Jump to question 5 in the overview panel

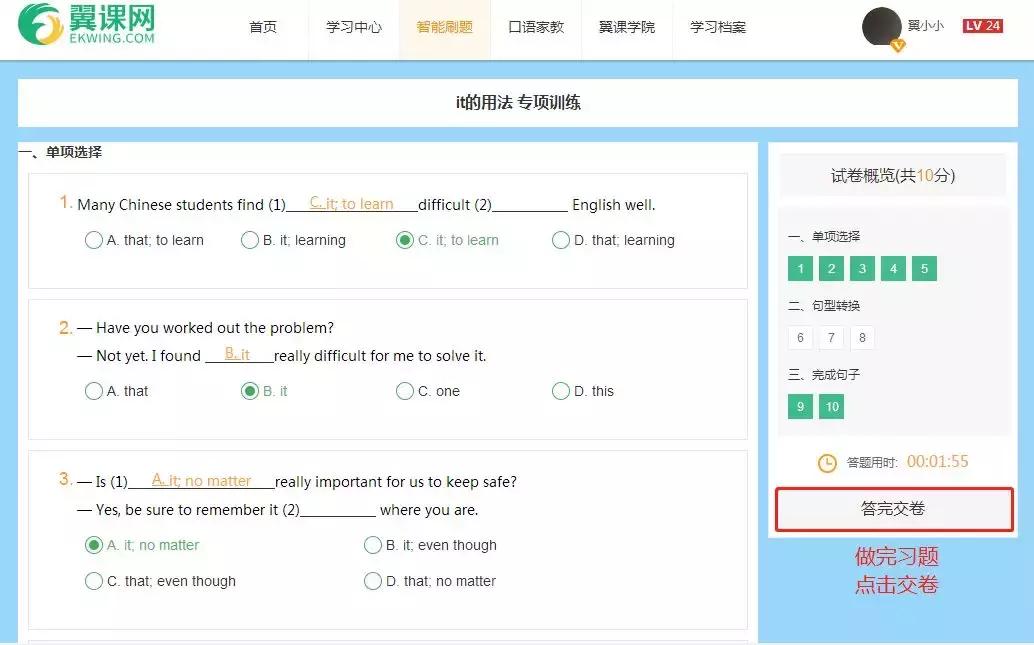tap(926, 268)
